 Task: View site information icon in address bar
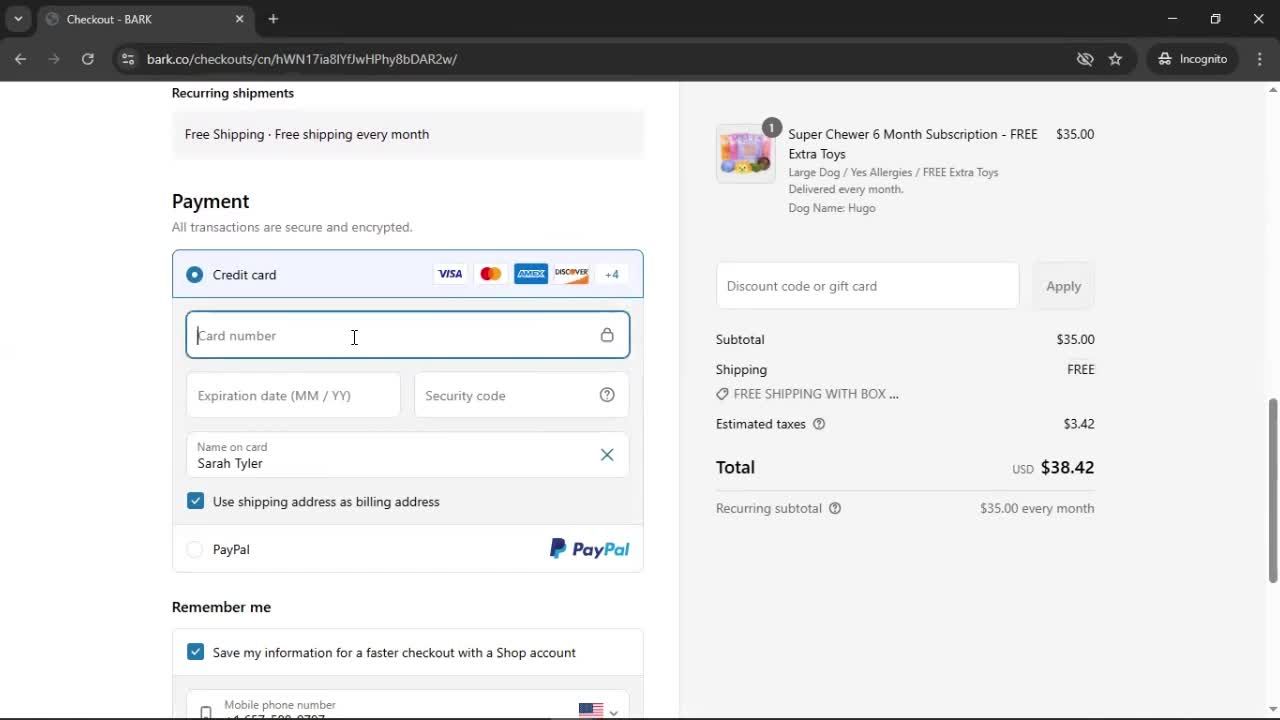(x=127, y=59)
